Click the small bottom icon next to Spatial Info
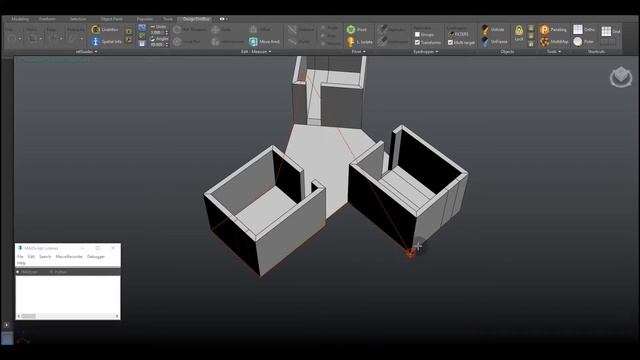 [x=129, y=40]
